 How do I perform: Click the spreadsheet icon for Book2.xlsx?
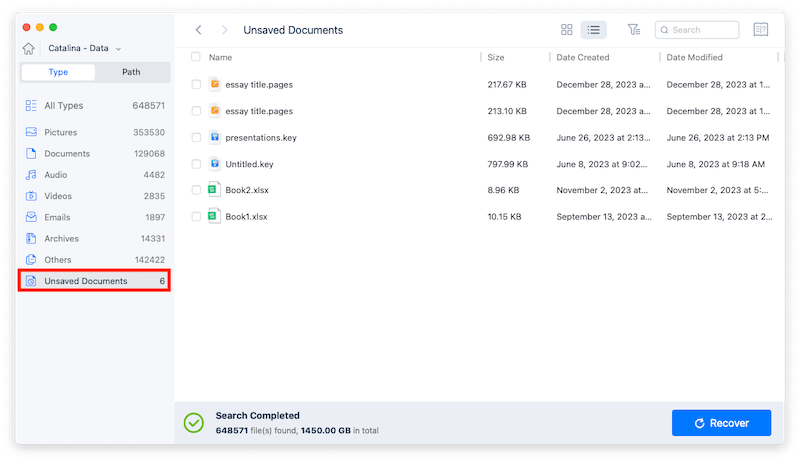coord(214,190)
